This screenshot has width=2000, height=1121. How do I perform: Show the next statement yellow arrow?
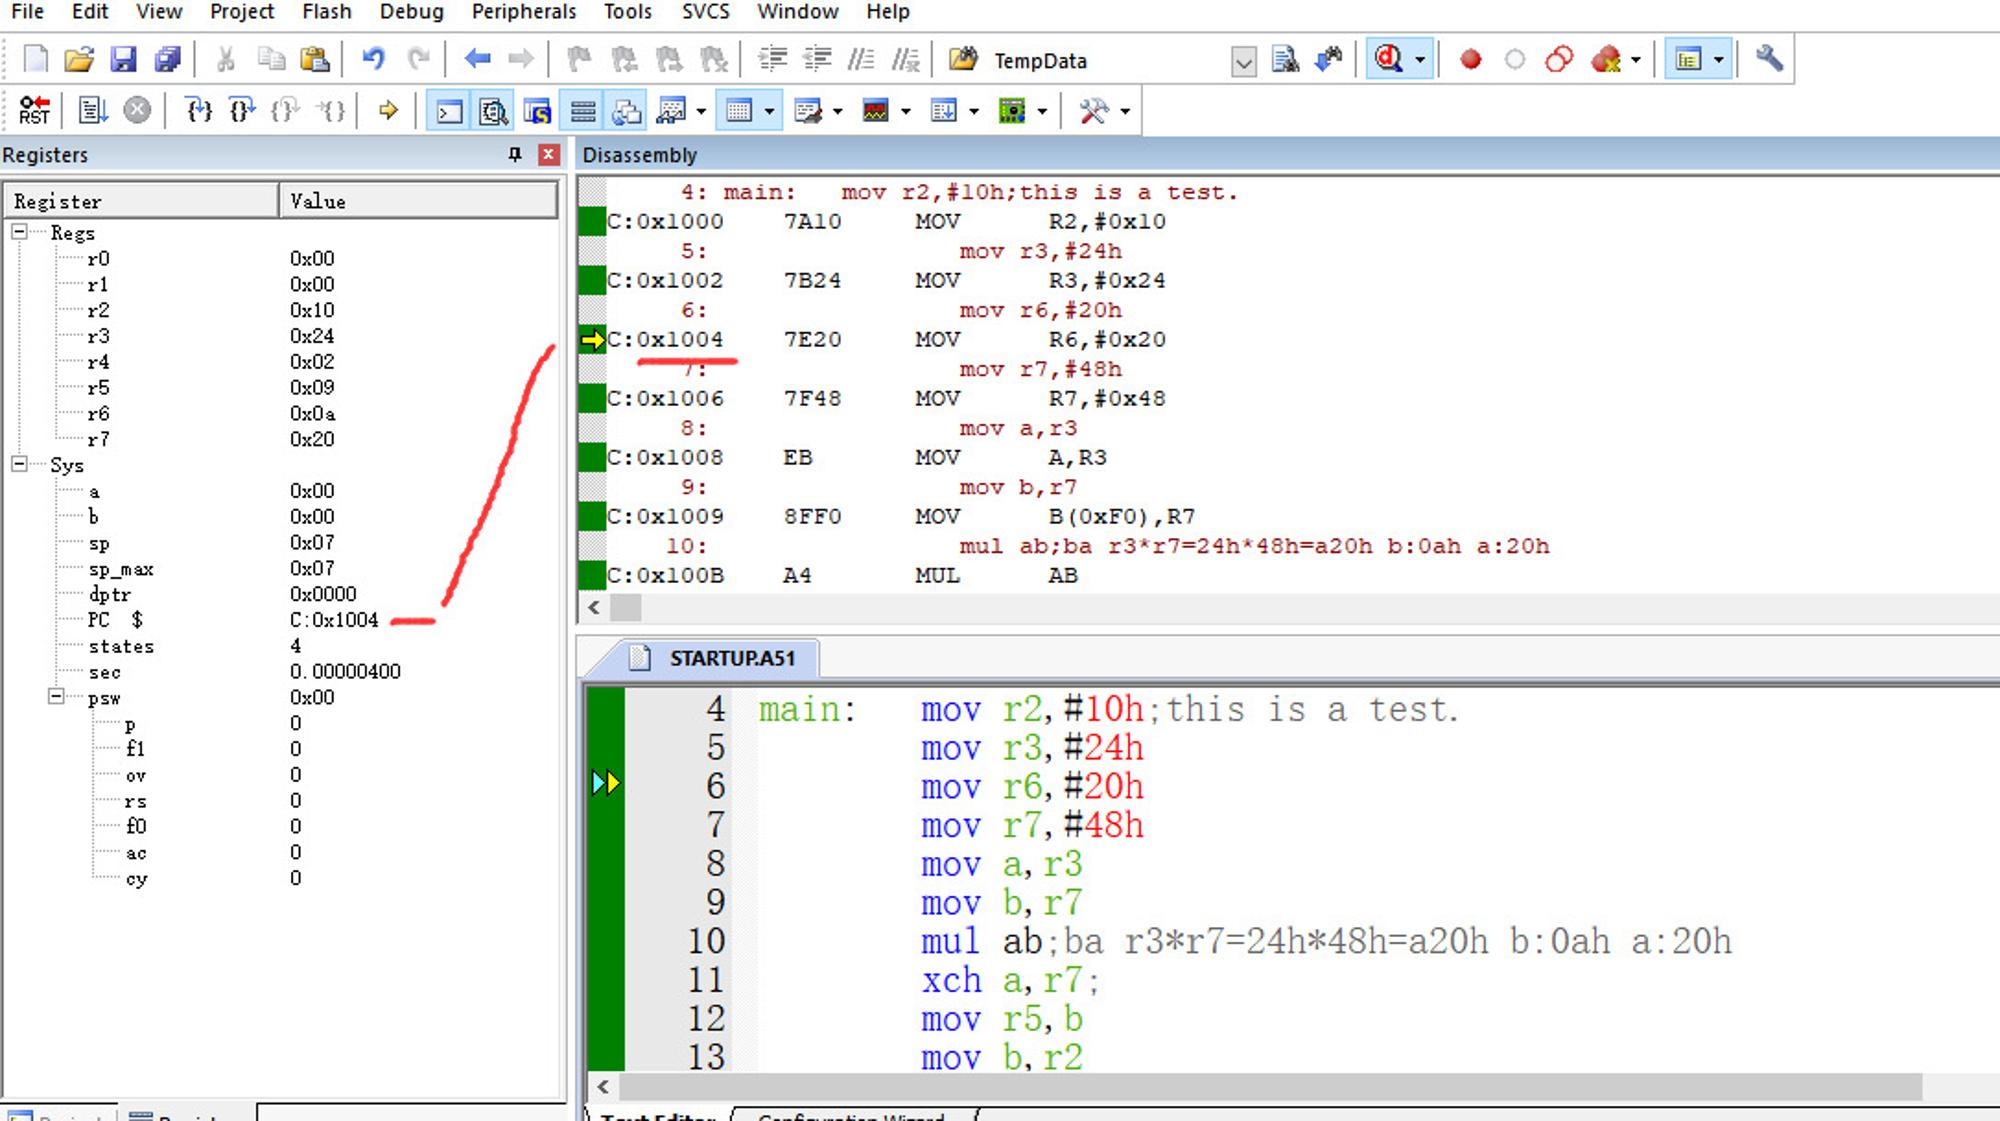click(x=388, y=111)
